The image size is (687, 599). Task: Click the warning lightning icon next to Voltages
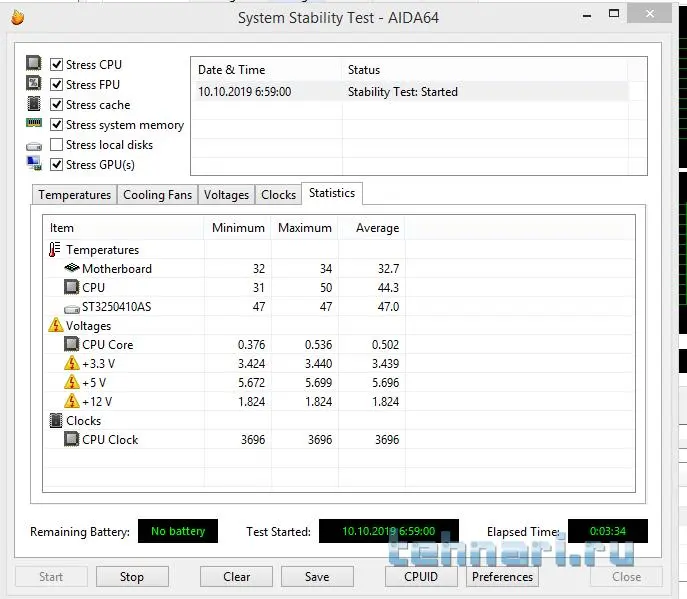(x=56, y=325)
